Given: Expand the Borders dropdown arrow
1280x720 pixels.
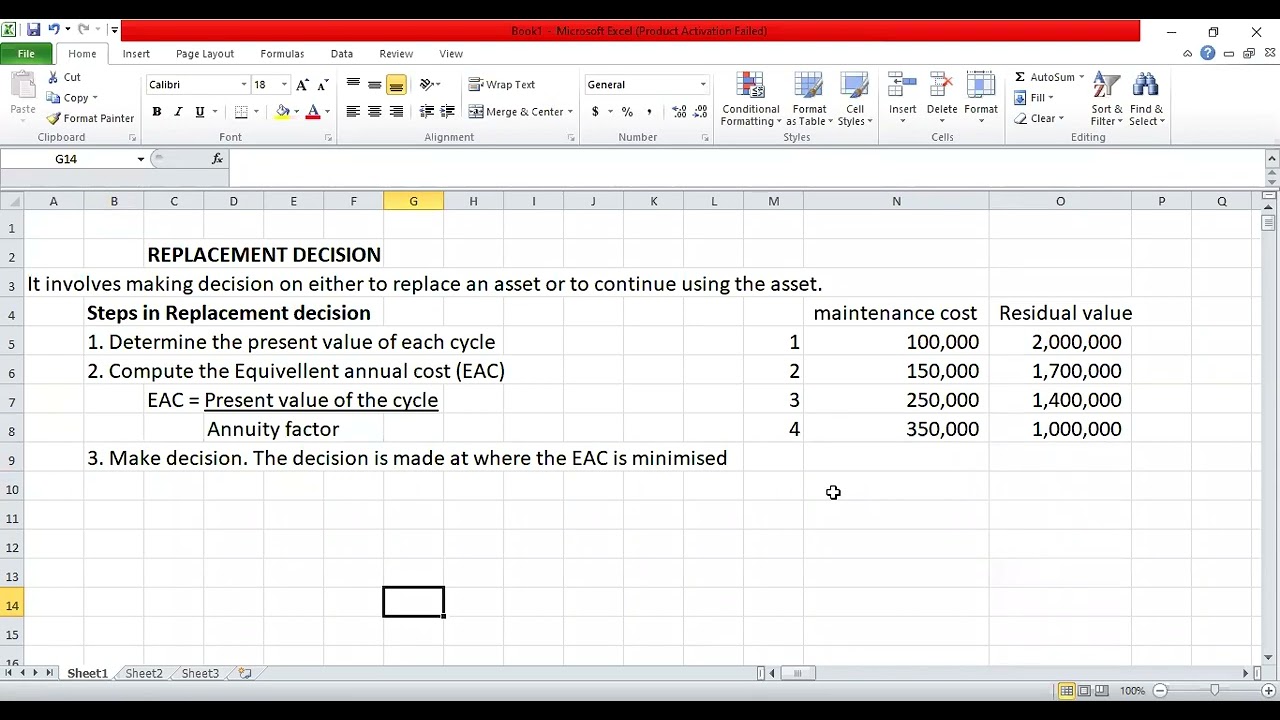Looking at the screenshot, I should point(256,112).
